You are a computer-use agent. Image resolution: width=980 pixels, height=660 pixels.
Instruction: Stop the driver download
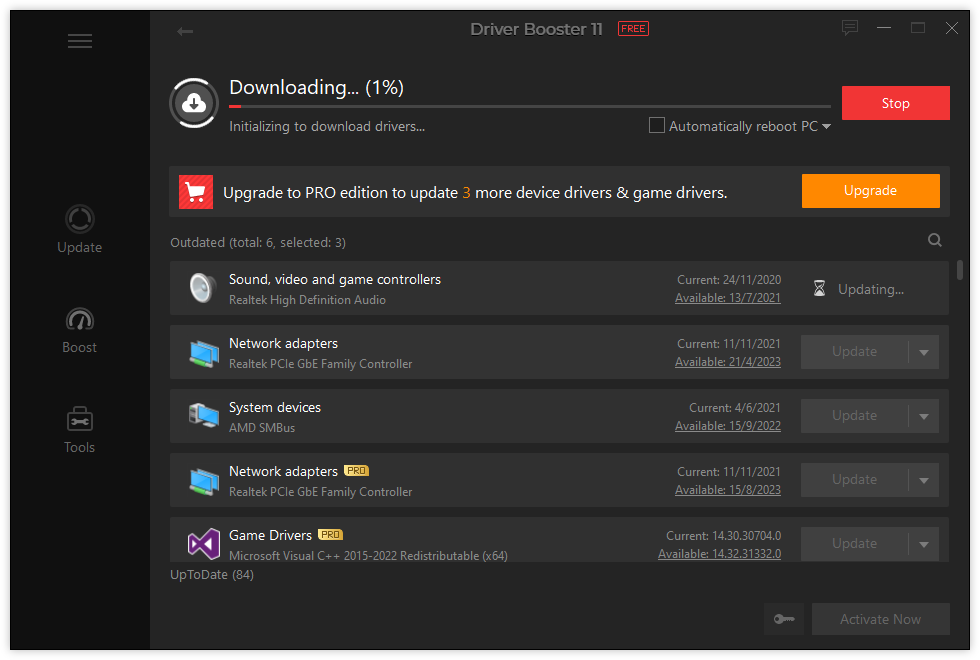click(x=896, y=103)
